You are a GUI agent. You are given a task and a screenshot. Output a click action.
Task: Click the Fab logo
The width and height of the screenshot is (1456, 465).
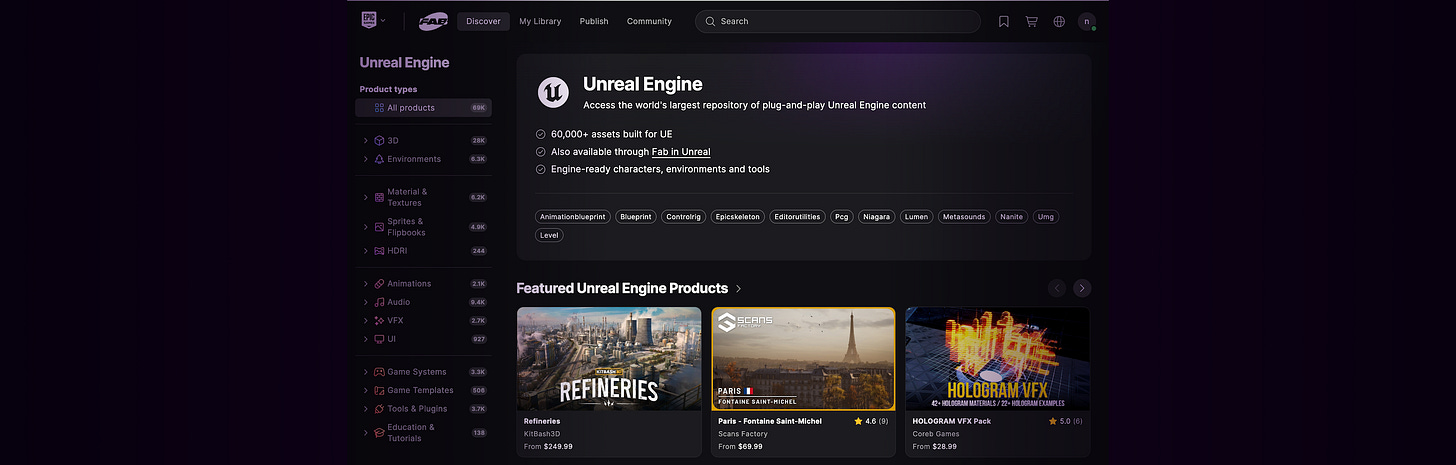tap(433, 21)
